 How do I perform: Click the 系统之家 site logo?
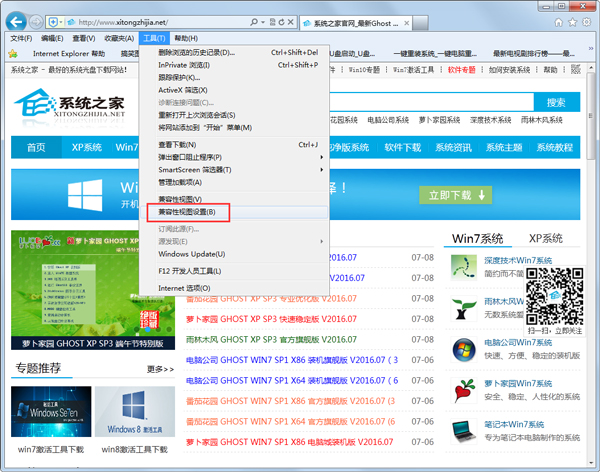(70, 104)
